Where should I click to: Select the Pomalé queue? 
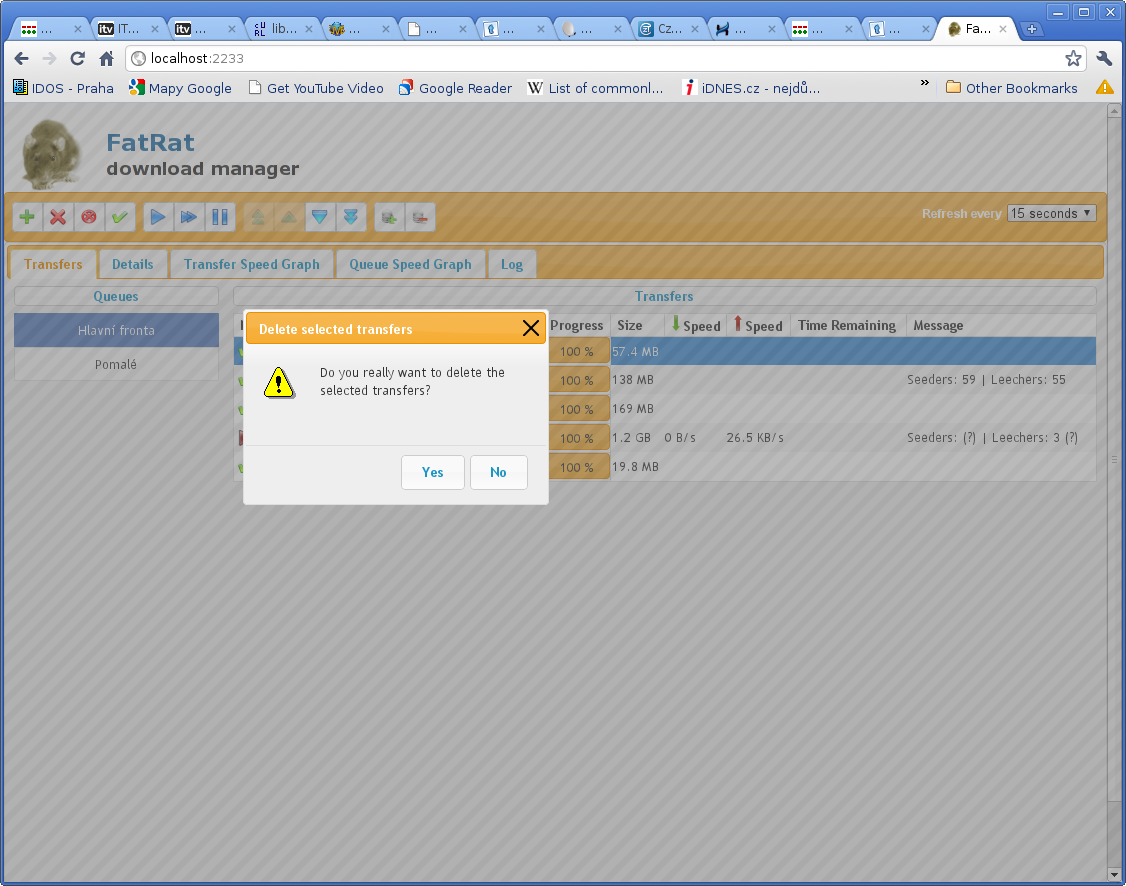116,364
